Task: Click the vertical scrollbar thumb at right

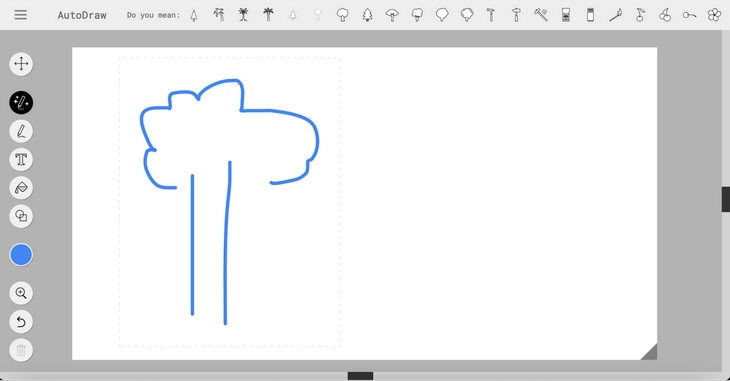Action: click(x=726, y=199)
